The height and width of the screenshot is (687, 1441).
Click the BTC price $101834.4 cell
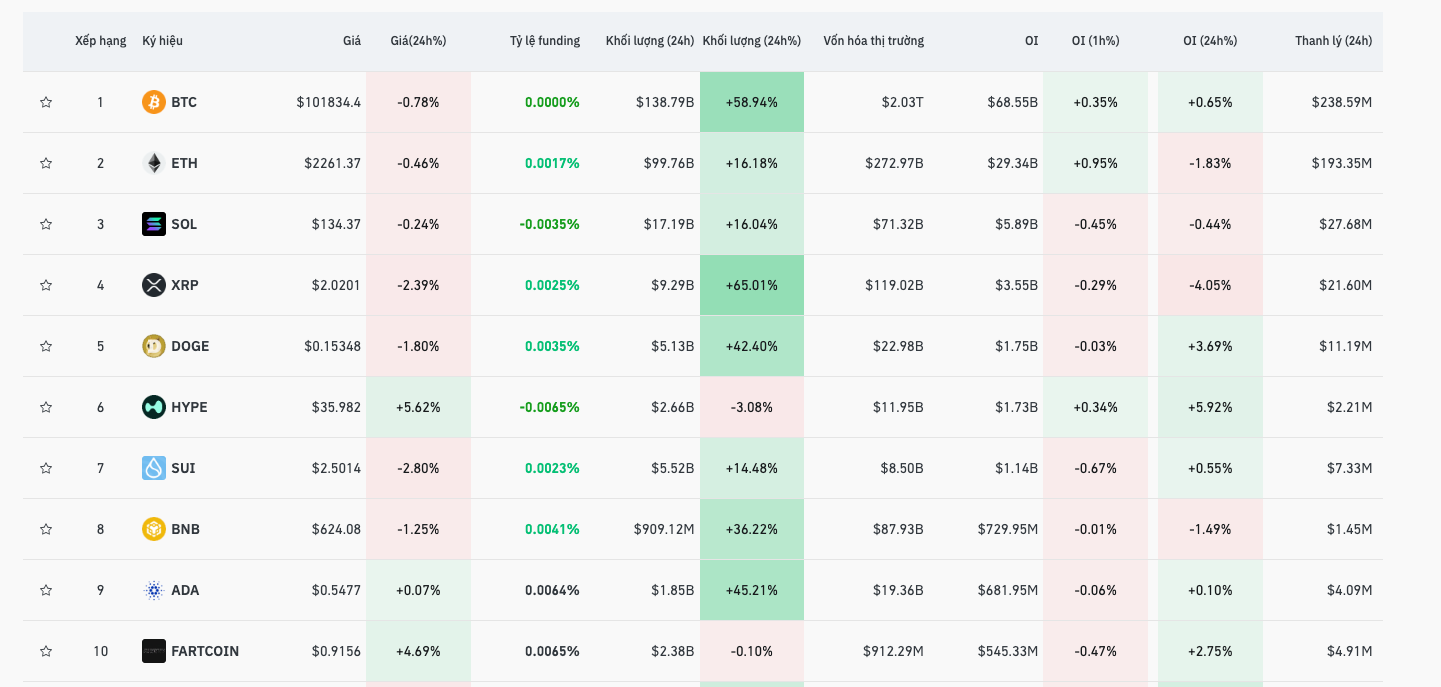pos(328,102)
